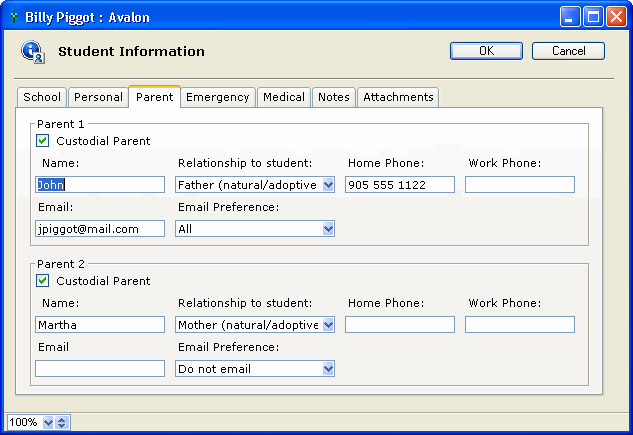Viewport: 633px width, 435px height.
Task: Click the zoom stepper arrows
Action: pos(62,423)
